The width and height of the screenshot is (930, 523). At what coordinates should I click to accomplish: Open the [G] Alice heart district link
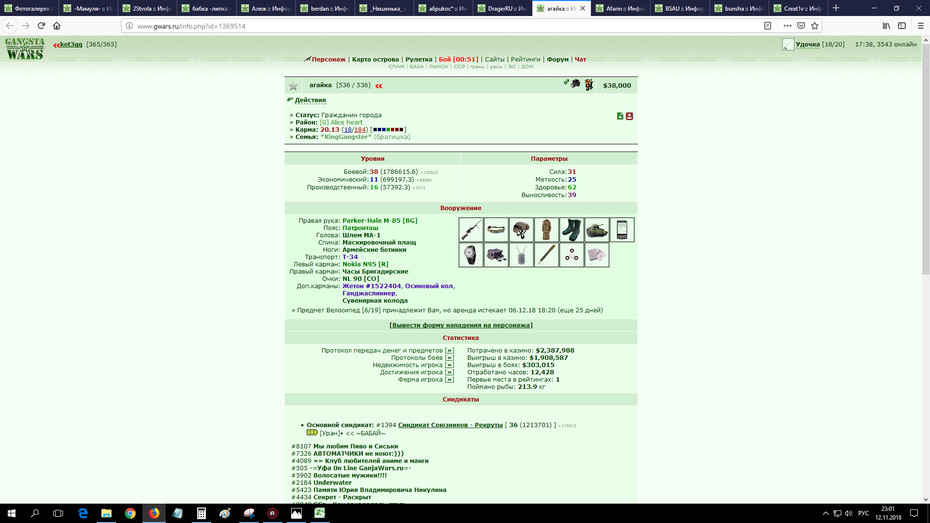click(341, 122)
